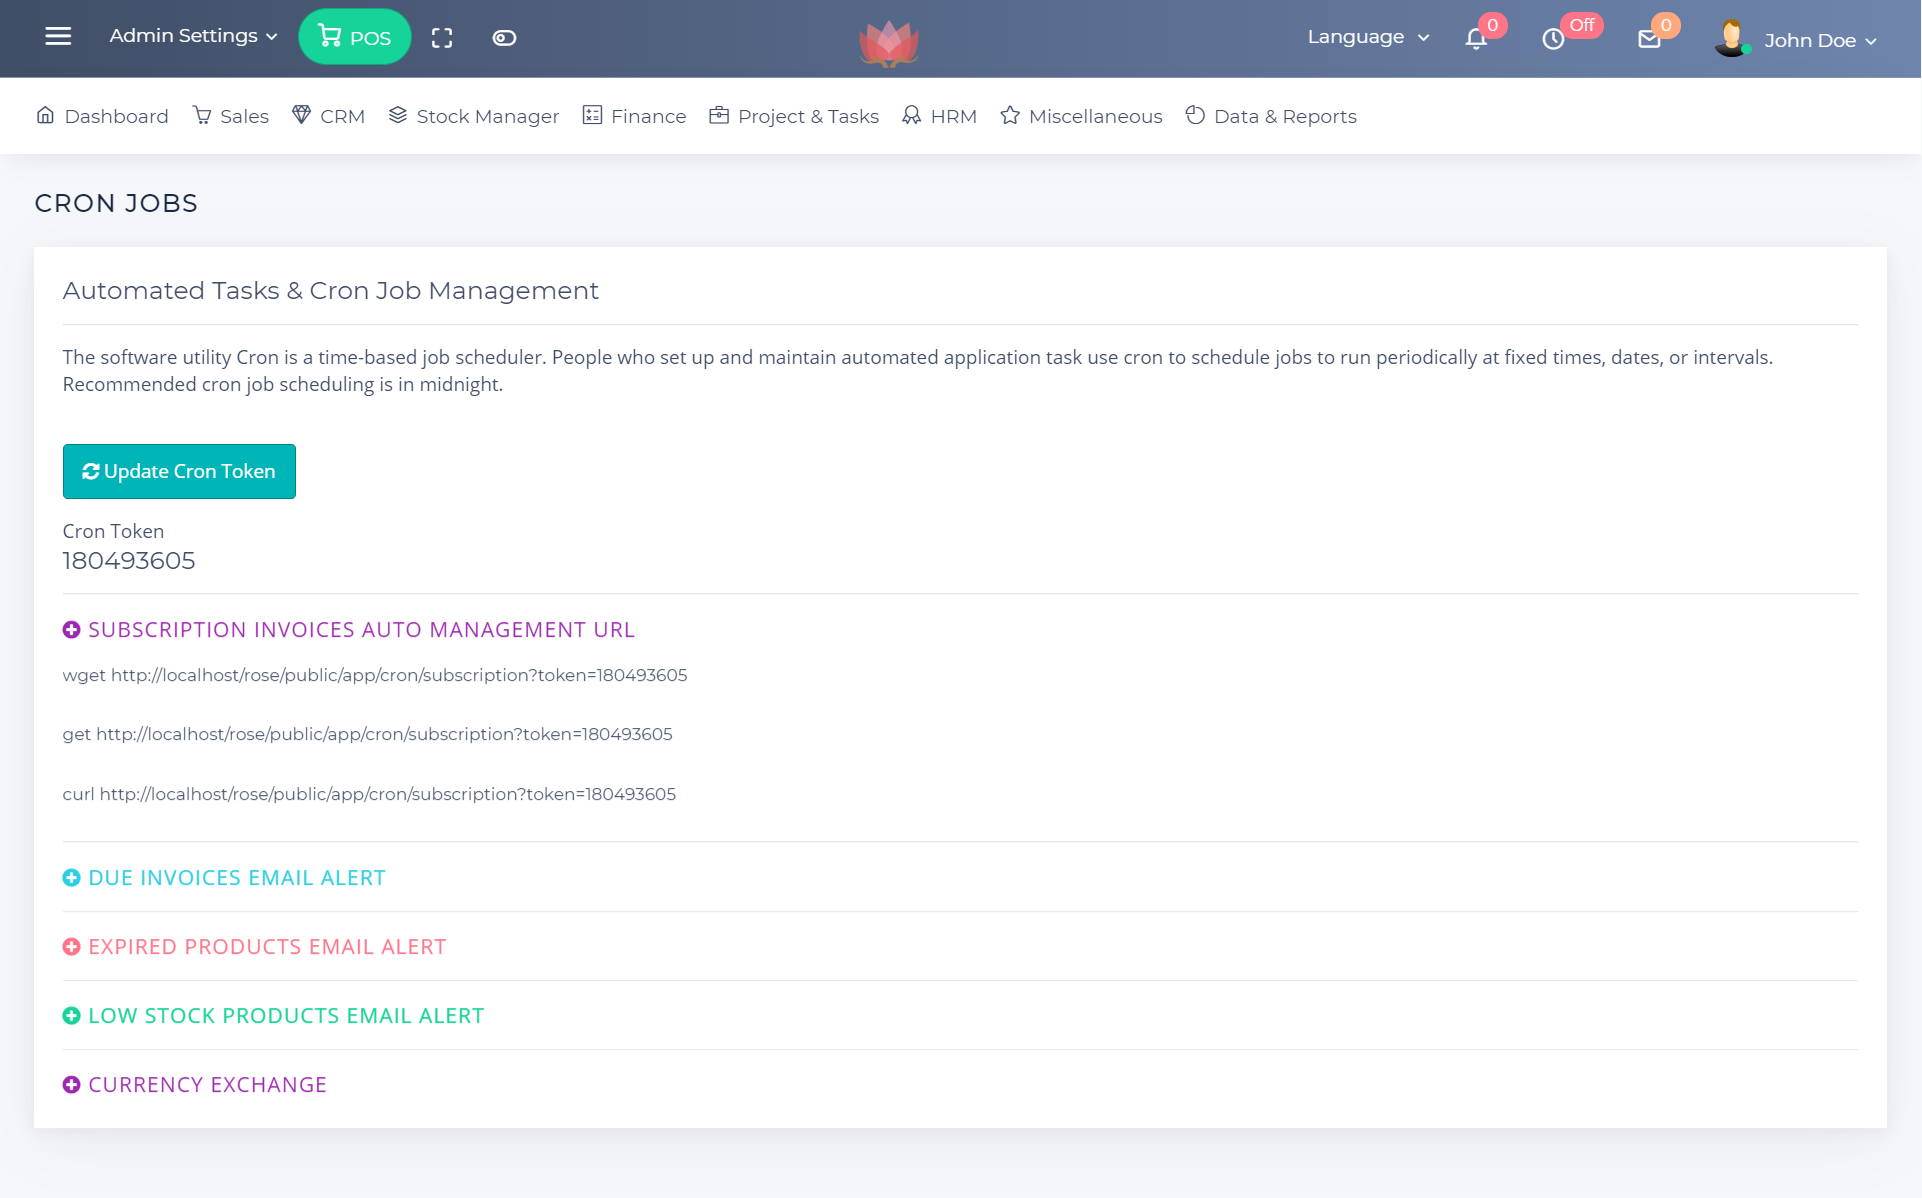Viewport: 1922px width, 1198px height.
Task: Open notifications bell icon
Action: pyautogui.click(x=1476, y=39)
